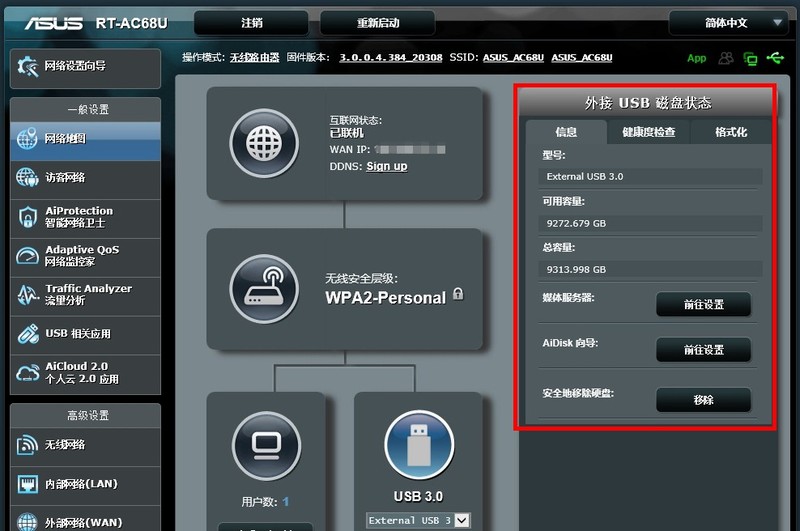Click the 高级设置 section header
800x531 pixels.
[86, 416]
